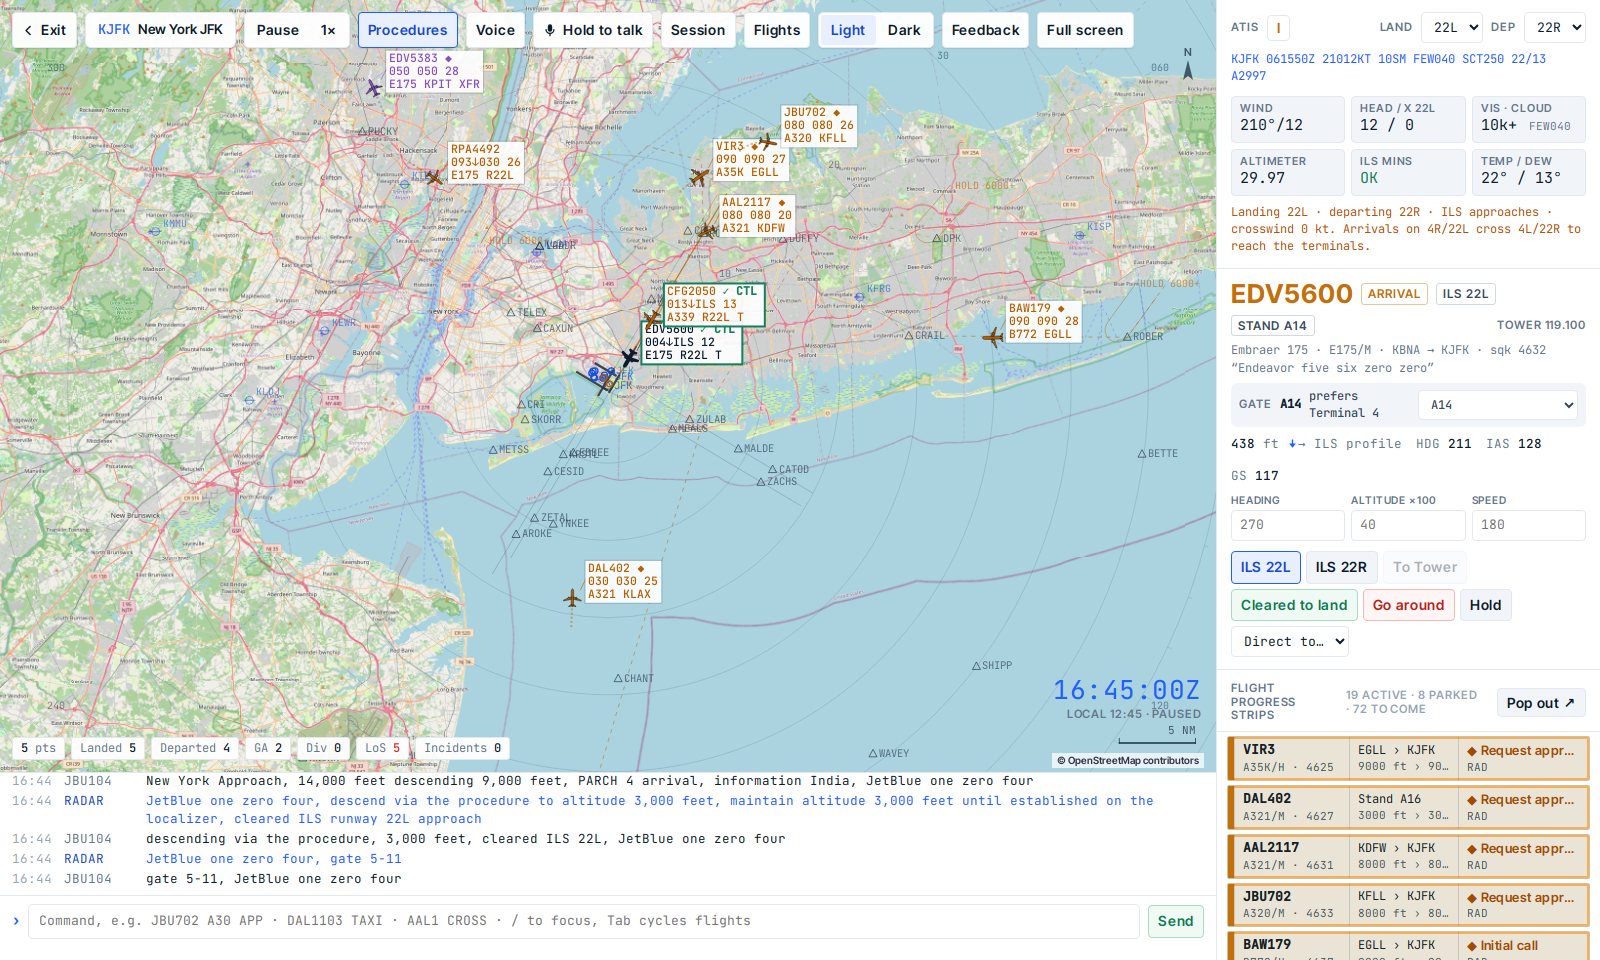Click the AAL2117 aircraft icon on map
1600x960 pixels.
click(x=707, y=230)
